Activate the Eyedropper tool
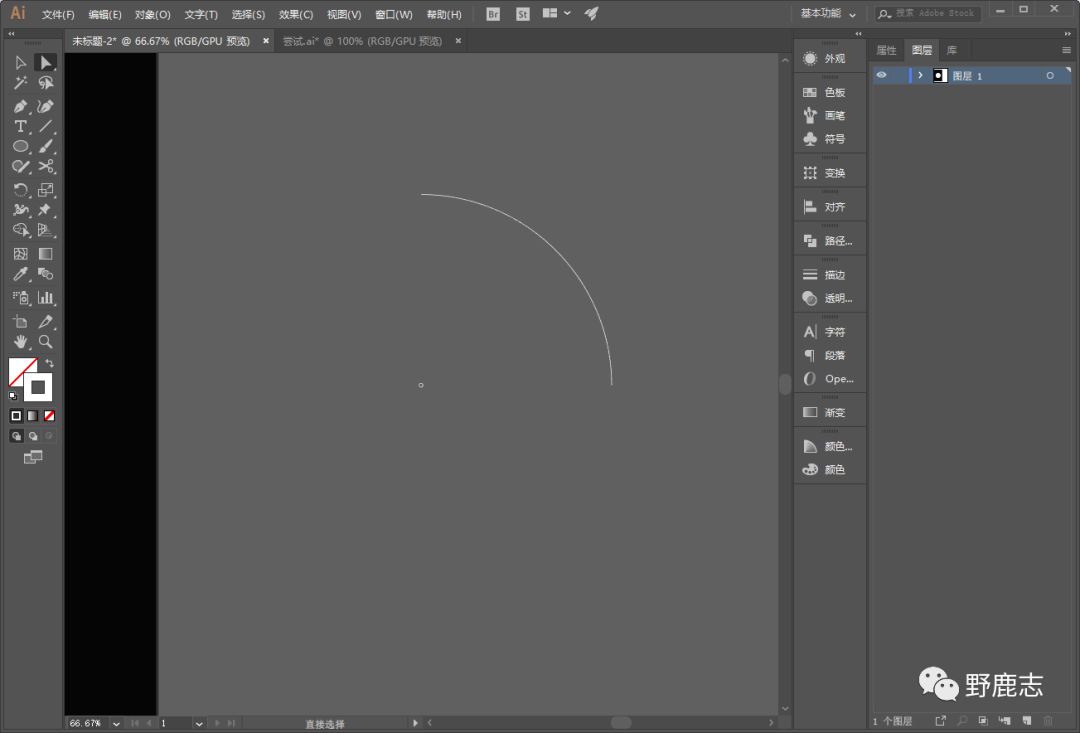 click(x=20, y=274)
